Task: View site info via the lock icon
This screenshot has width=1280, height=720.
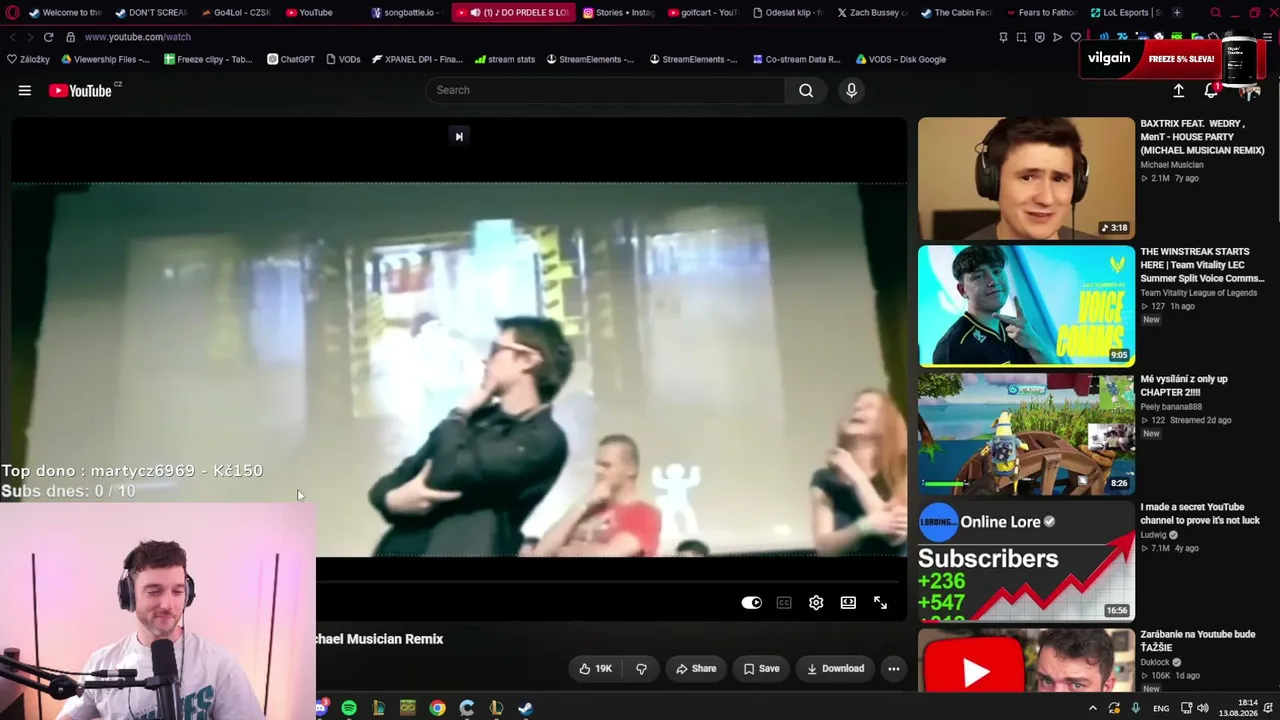Action: click(x=70, y=37)
